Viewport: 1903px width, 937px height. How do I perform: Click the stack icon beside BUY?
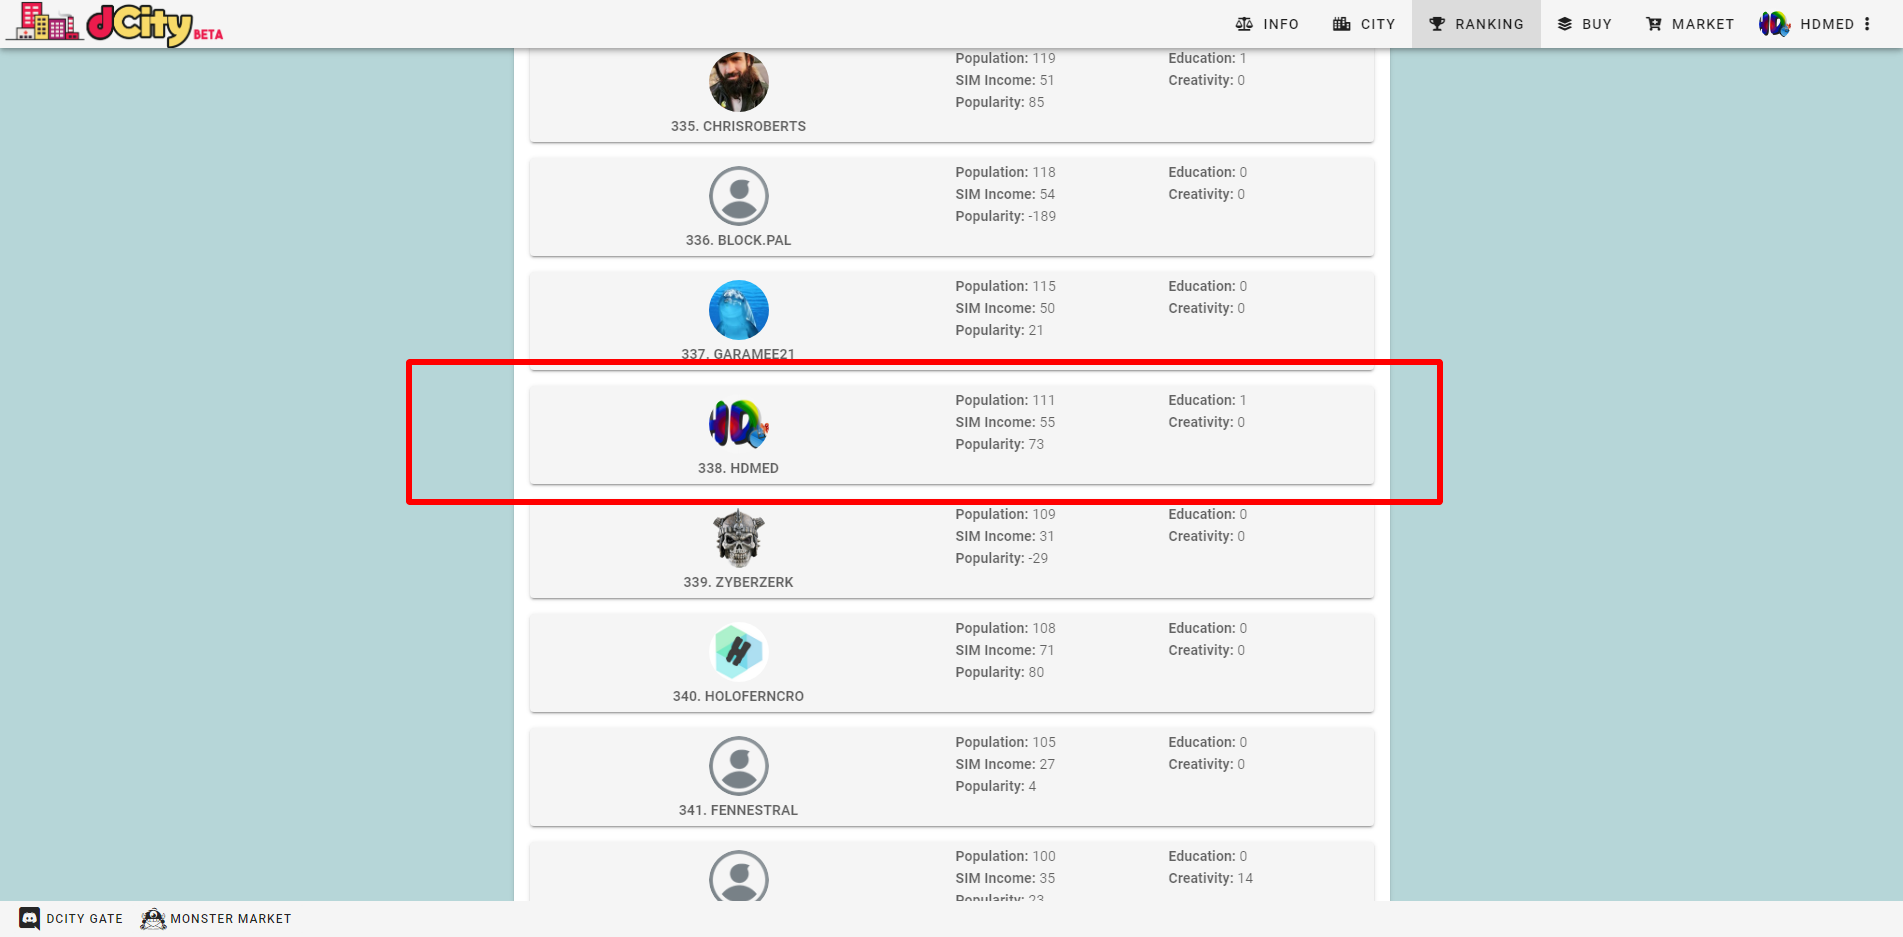(1565, 24)
